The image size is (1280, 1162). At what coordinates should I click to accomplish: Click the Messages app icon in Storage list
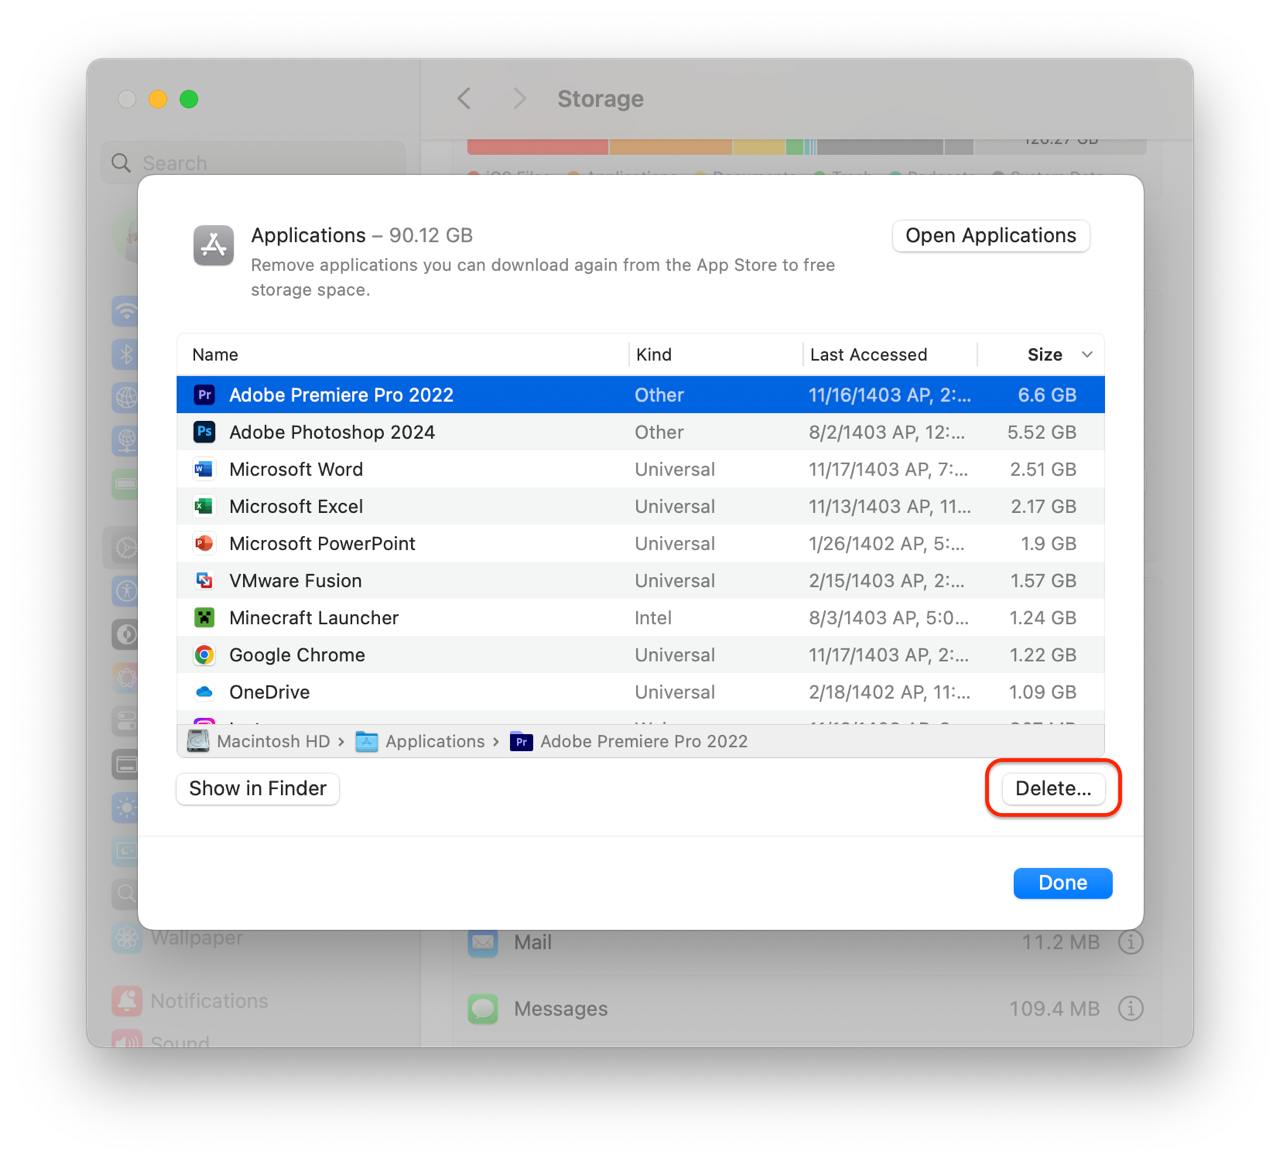483,1009
